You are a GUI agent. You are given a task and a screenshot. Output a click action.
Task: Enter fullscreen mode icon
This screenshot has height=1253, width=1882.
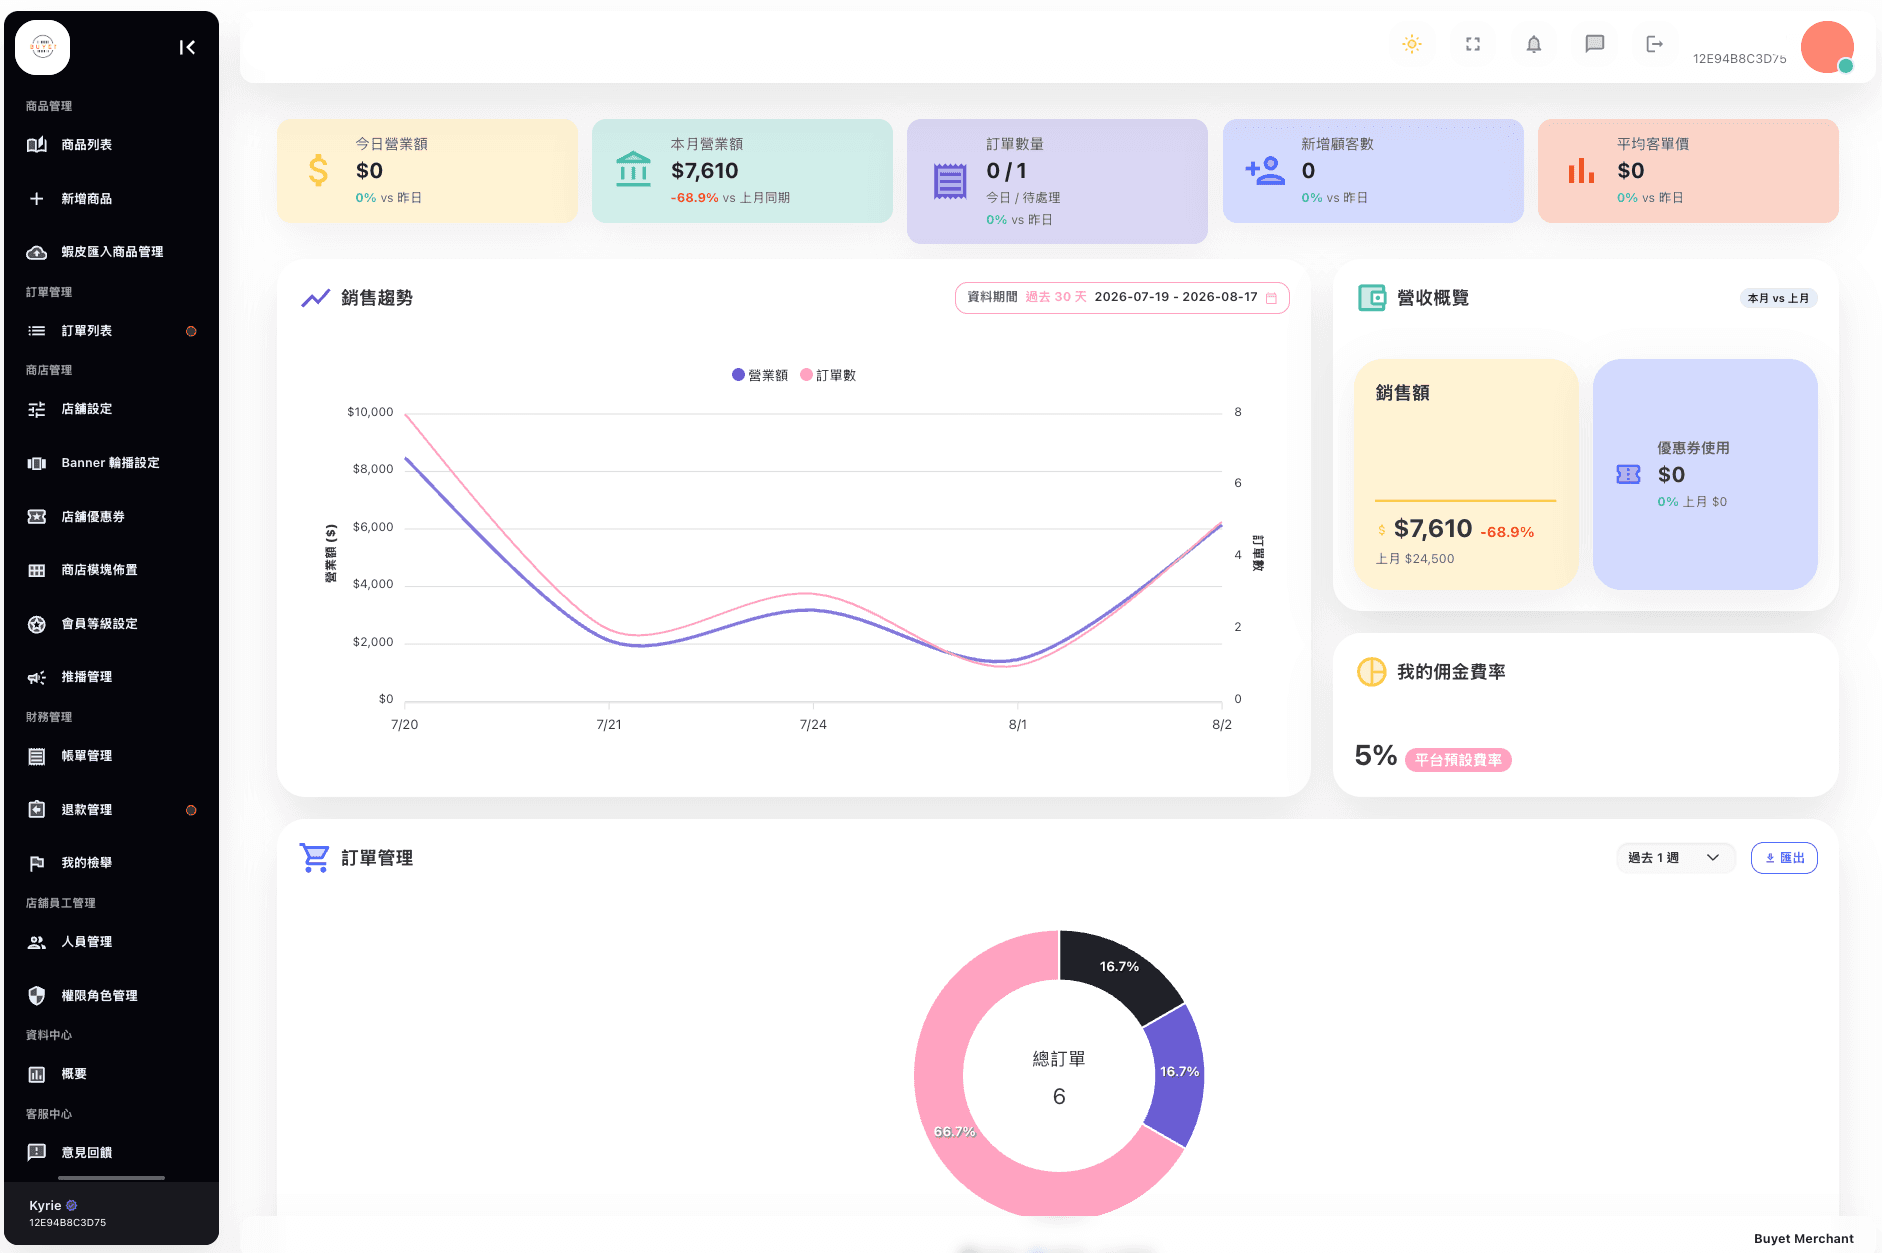click(1473, 44)
